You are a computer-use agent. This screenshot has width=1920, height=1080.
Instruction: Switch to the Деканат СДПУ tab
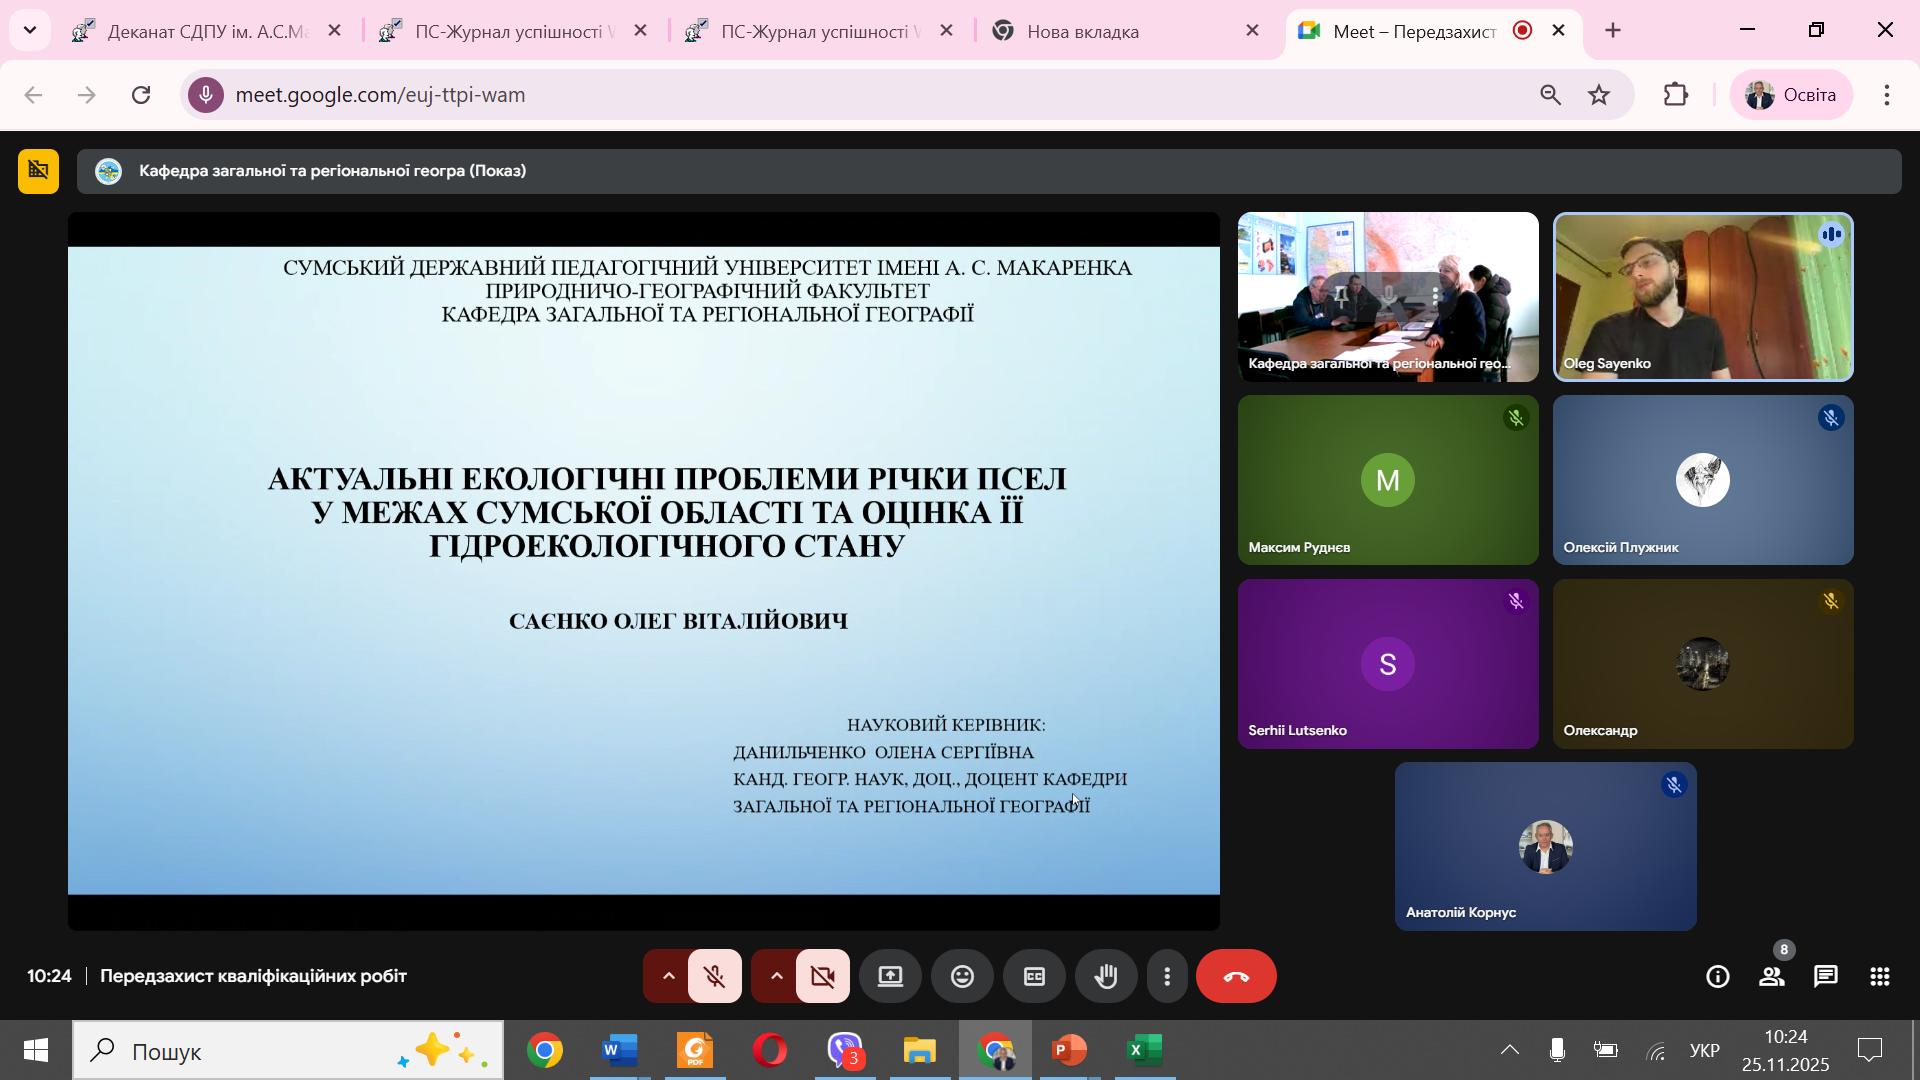click(205, 32)
